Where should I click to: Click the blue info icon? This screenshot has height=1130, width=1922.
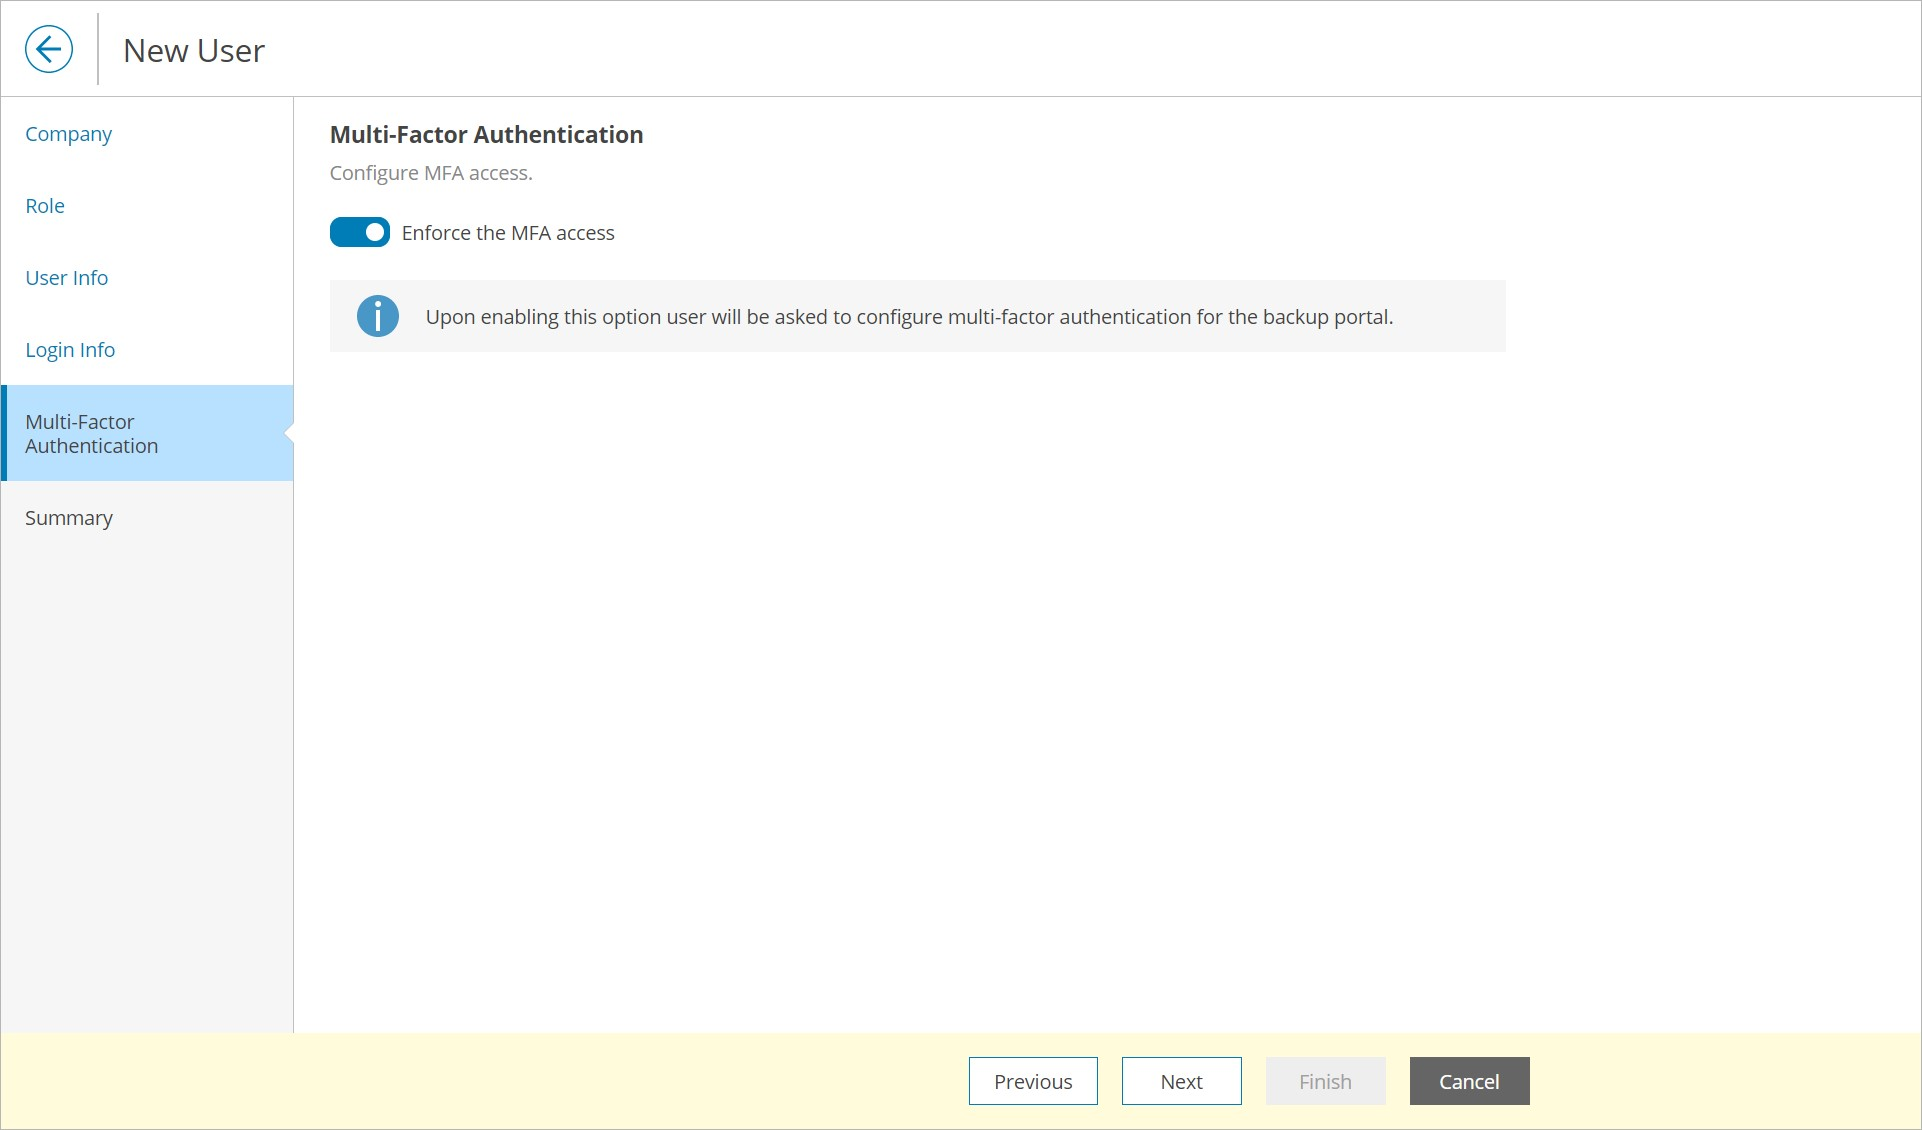[377, 316]
